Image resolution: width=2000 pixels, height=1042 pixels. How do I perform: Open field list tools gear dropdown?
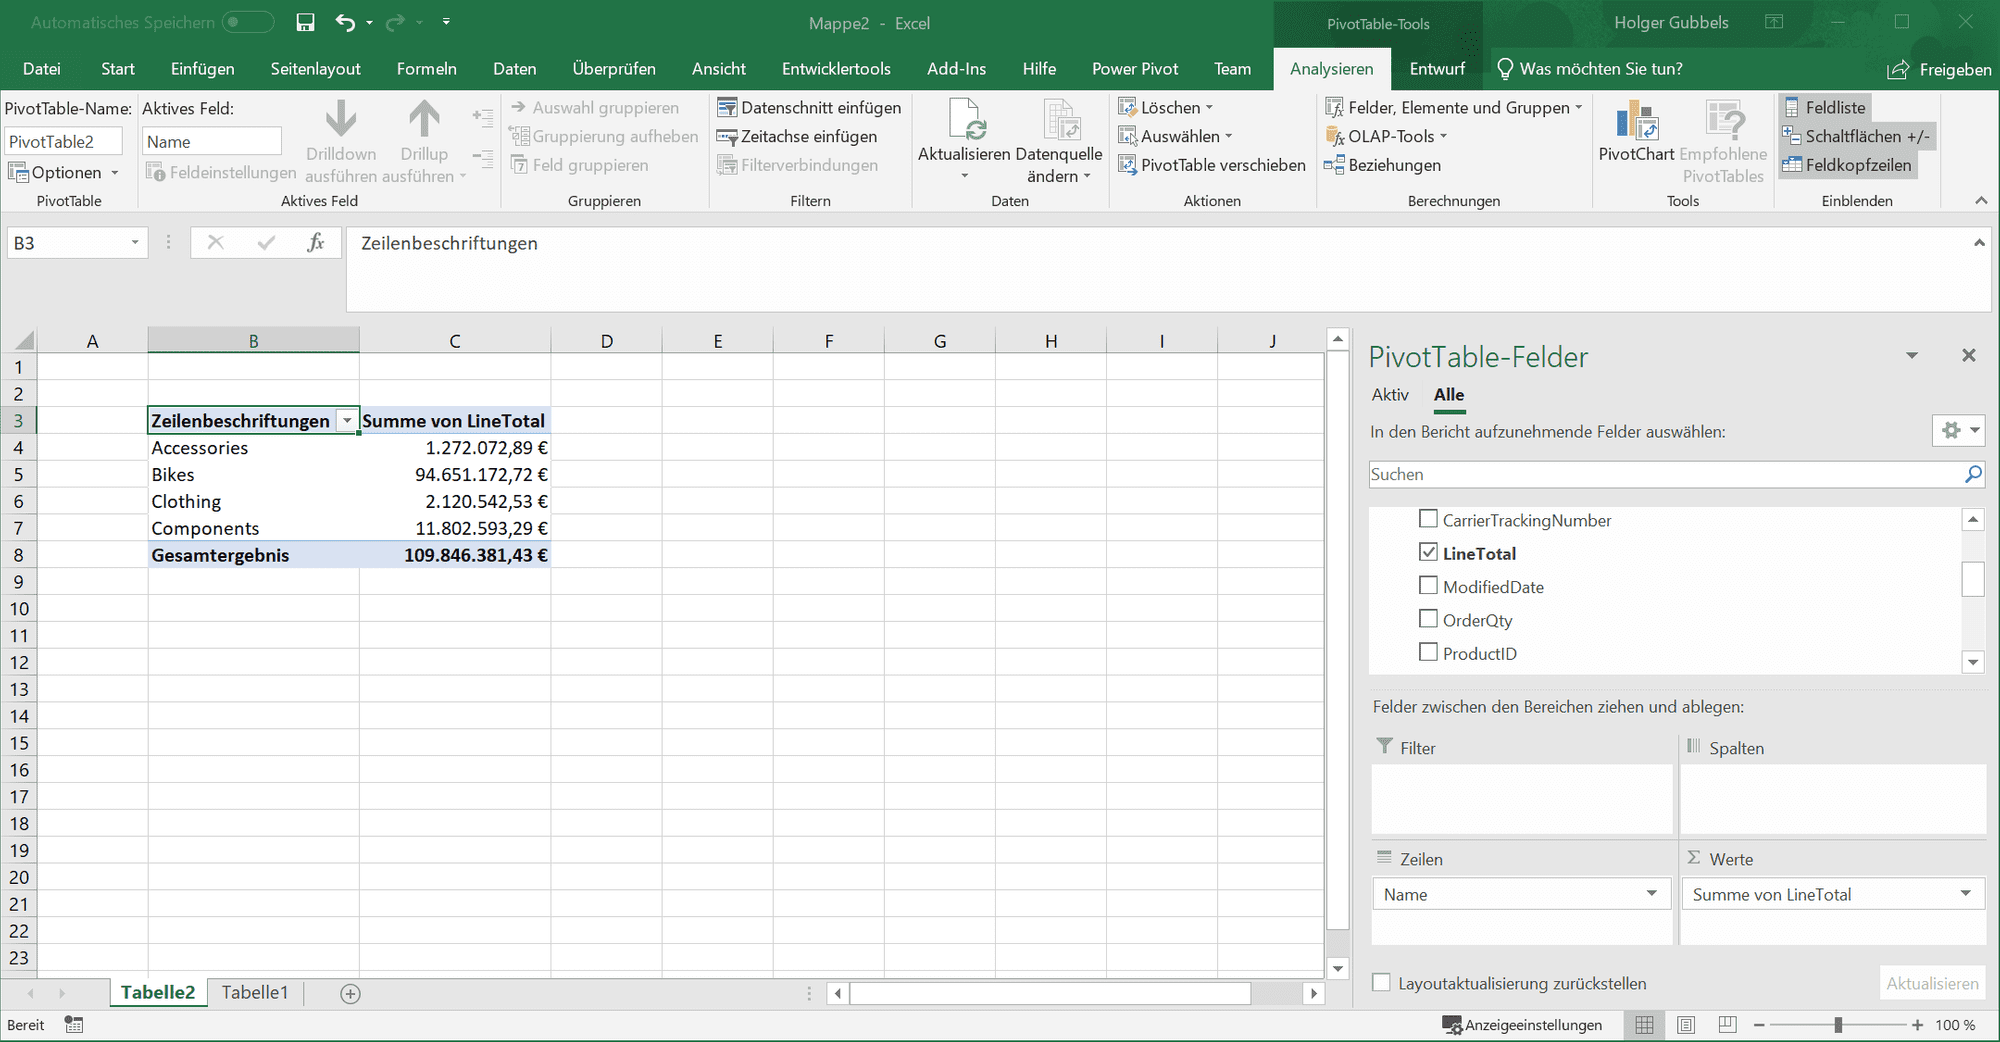click(1958, 431)
